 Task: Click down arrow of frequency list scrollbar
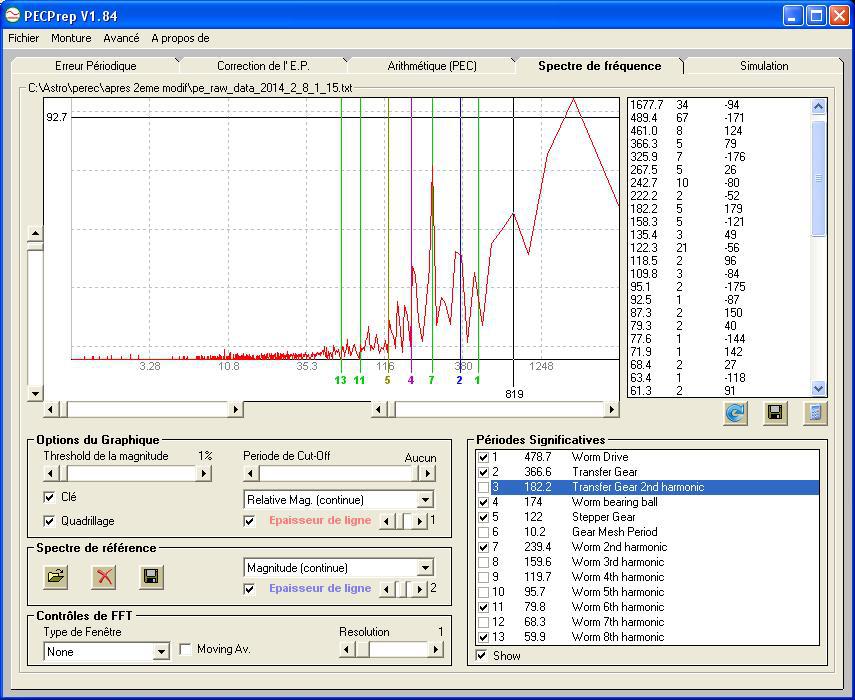tap(818, 389)
